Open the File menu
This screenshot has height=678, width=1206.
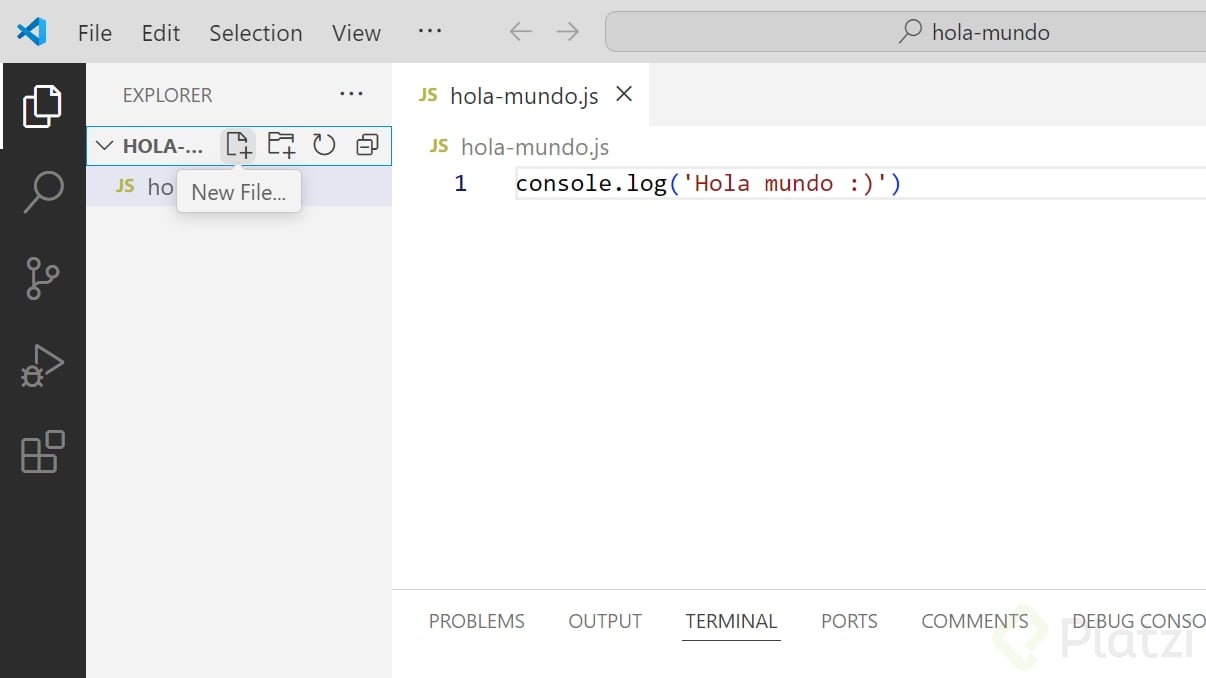pos(95,33)
